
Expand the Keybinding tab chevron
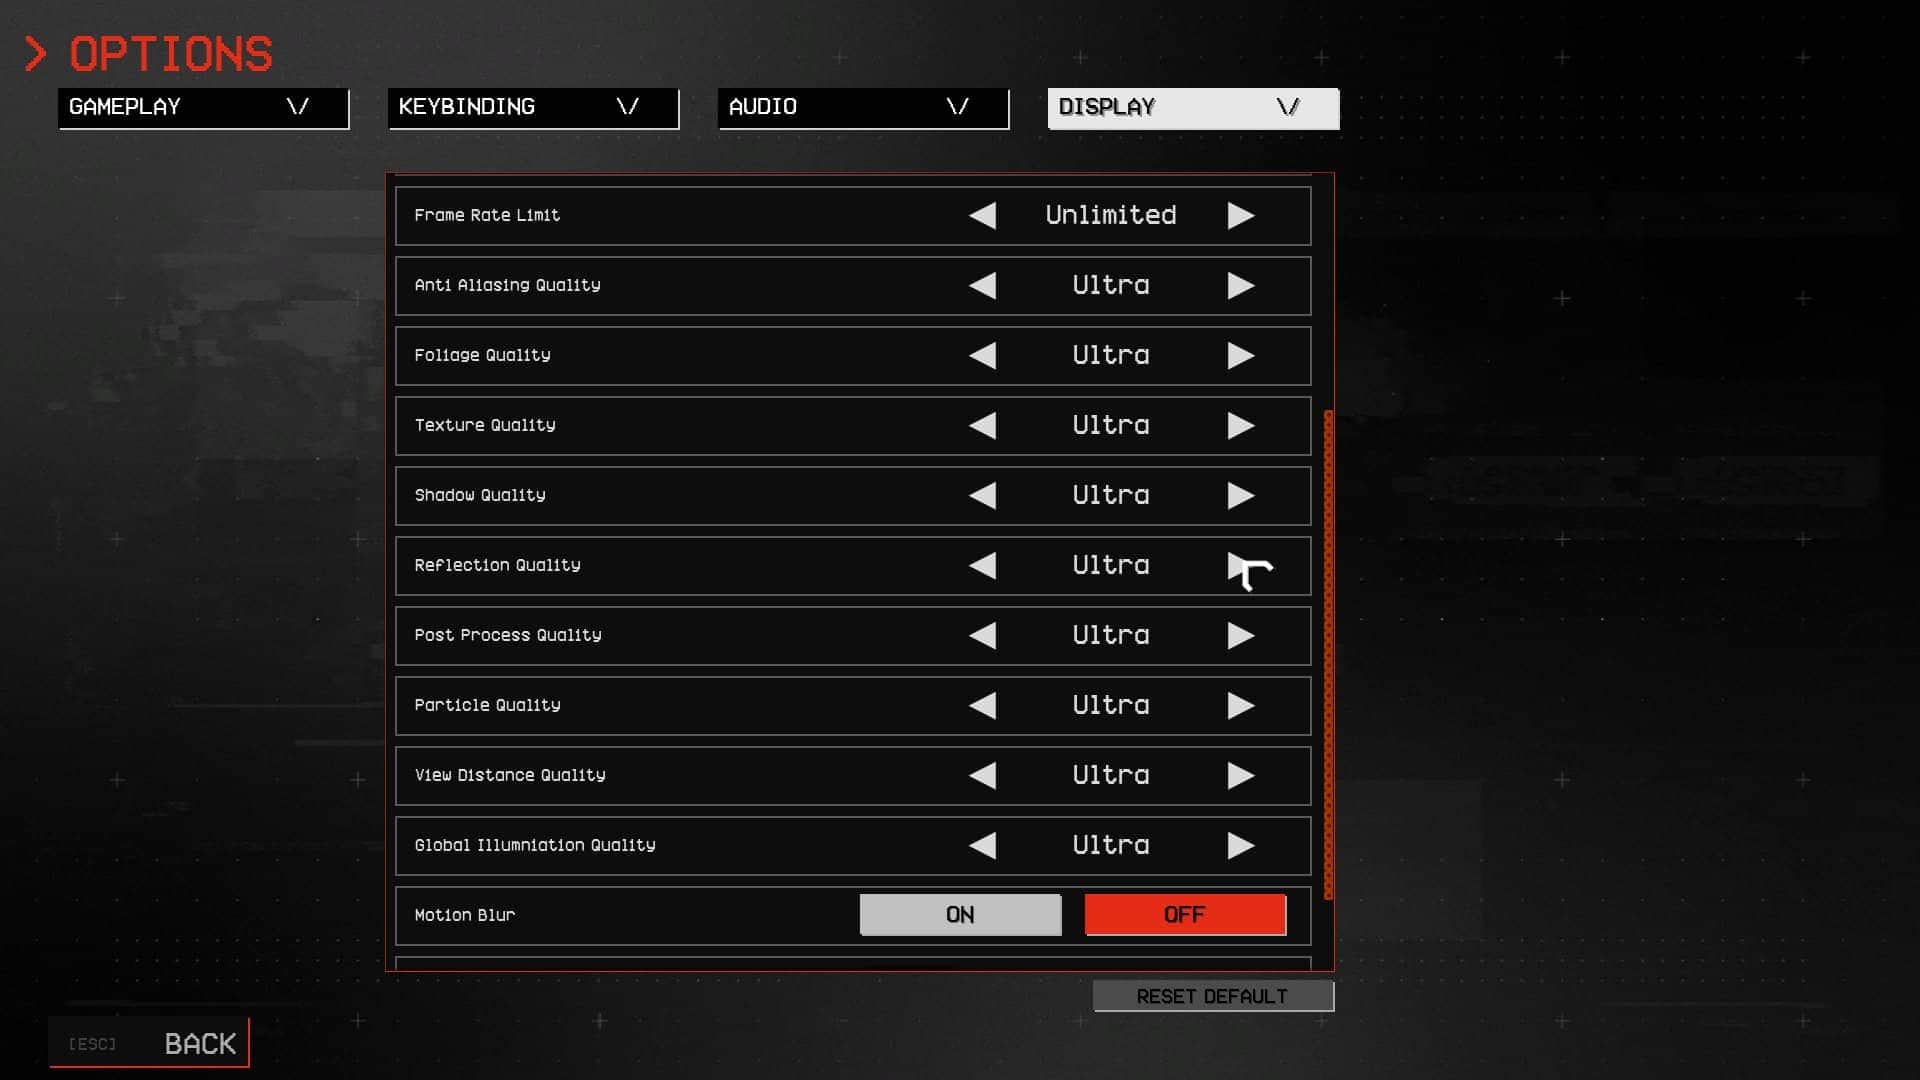tap(627, 107)
